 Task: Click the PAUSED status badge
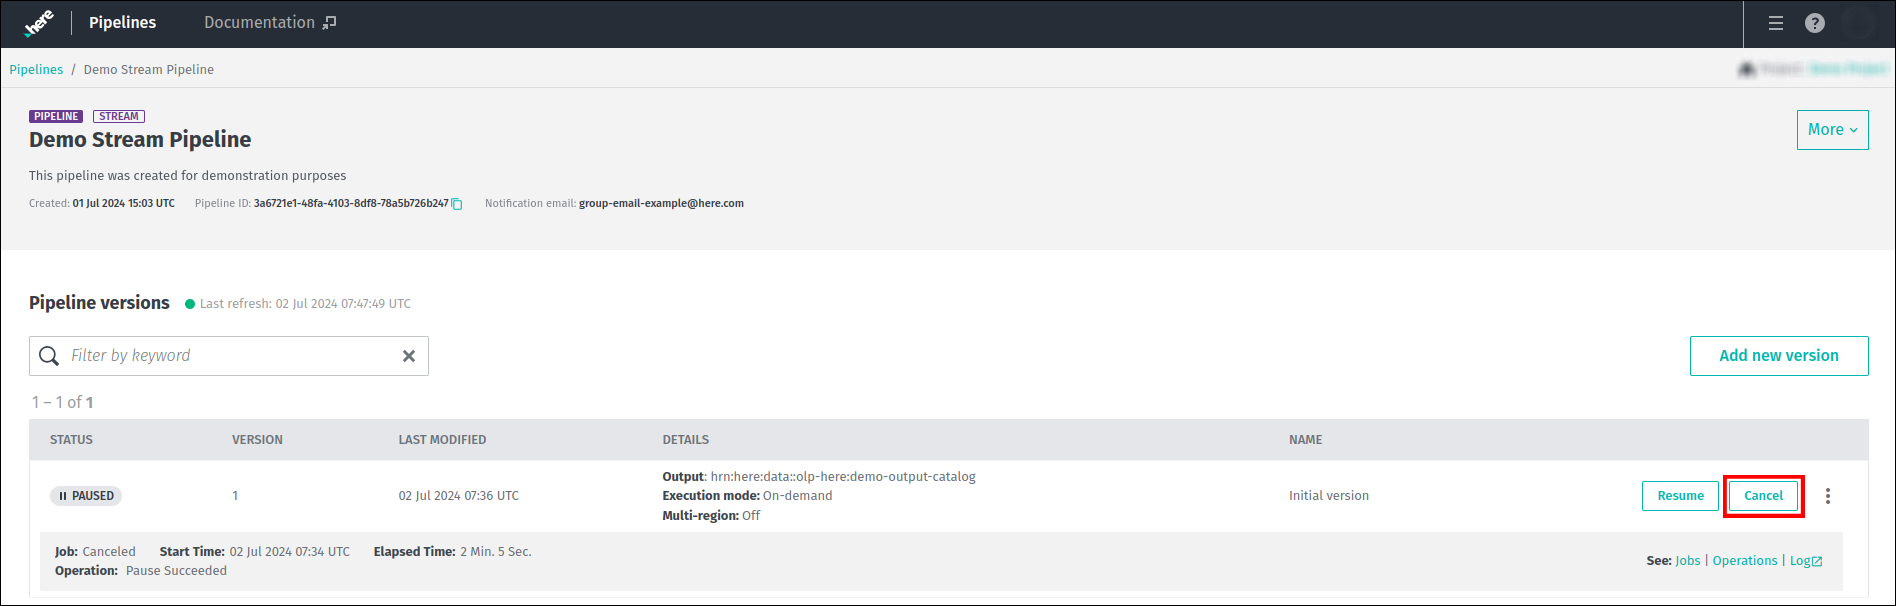click(x=86, y=496)
